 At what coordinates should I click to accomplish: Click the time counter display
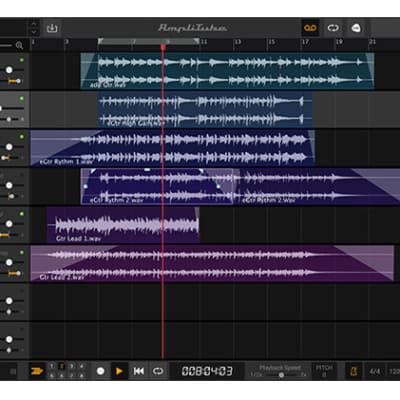pos(207,371)
